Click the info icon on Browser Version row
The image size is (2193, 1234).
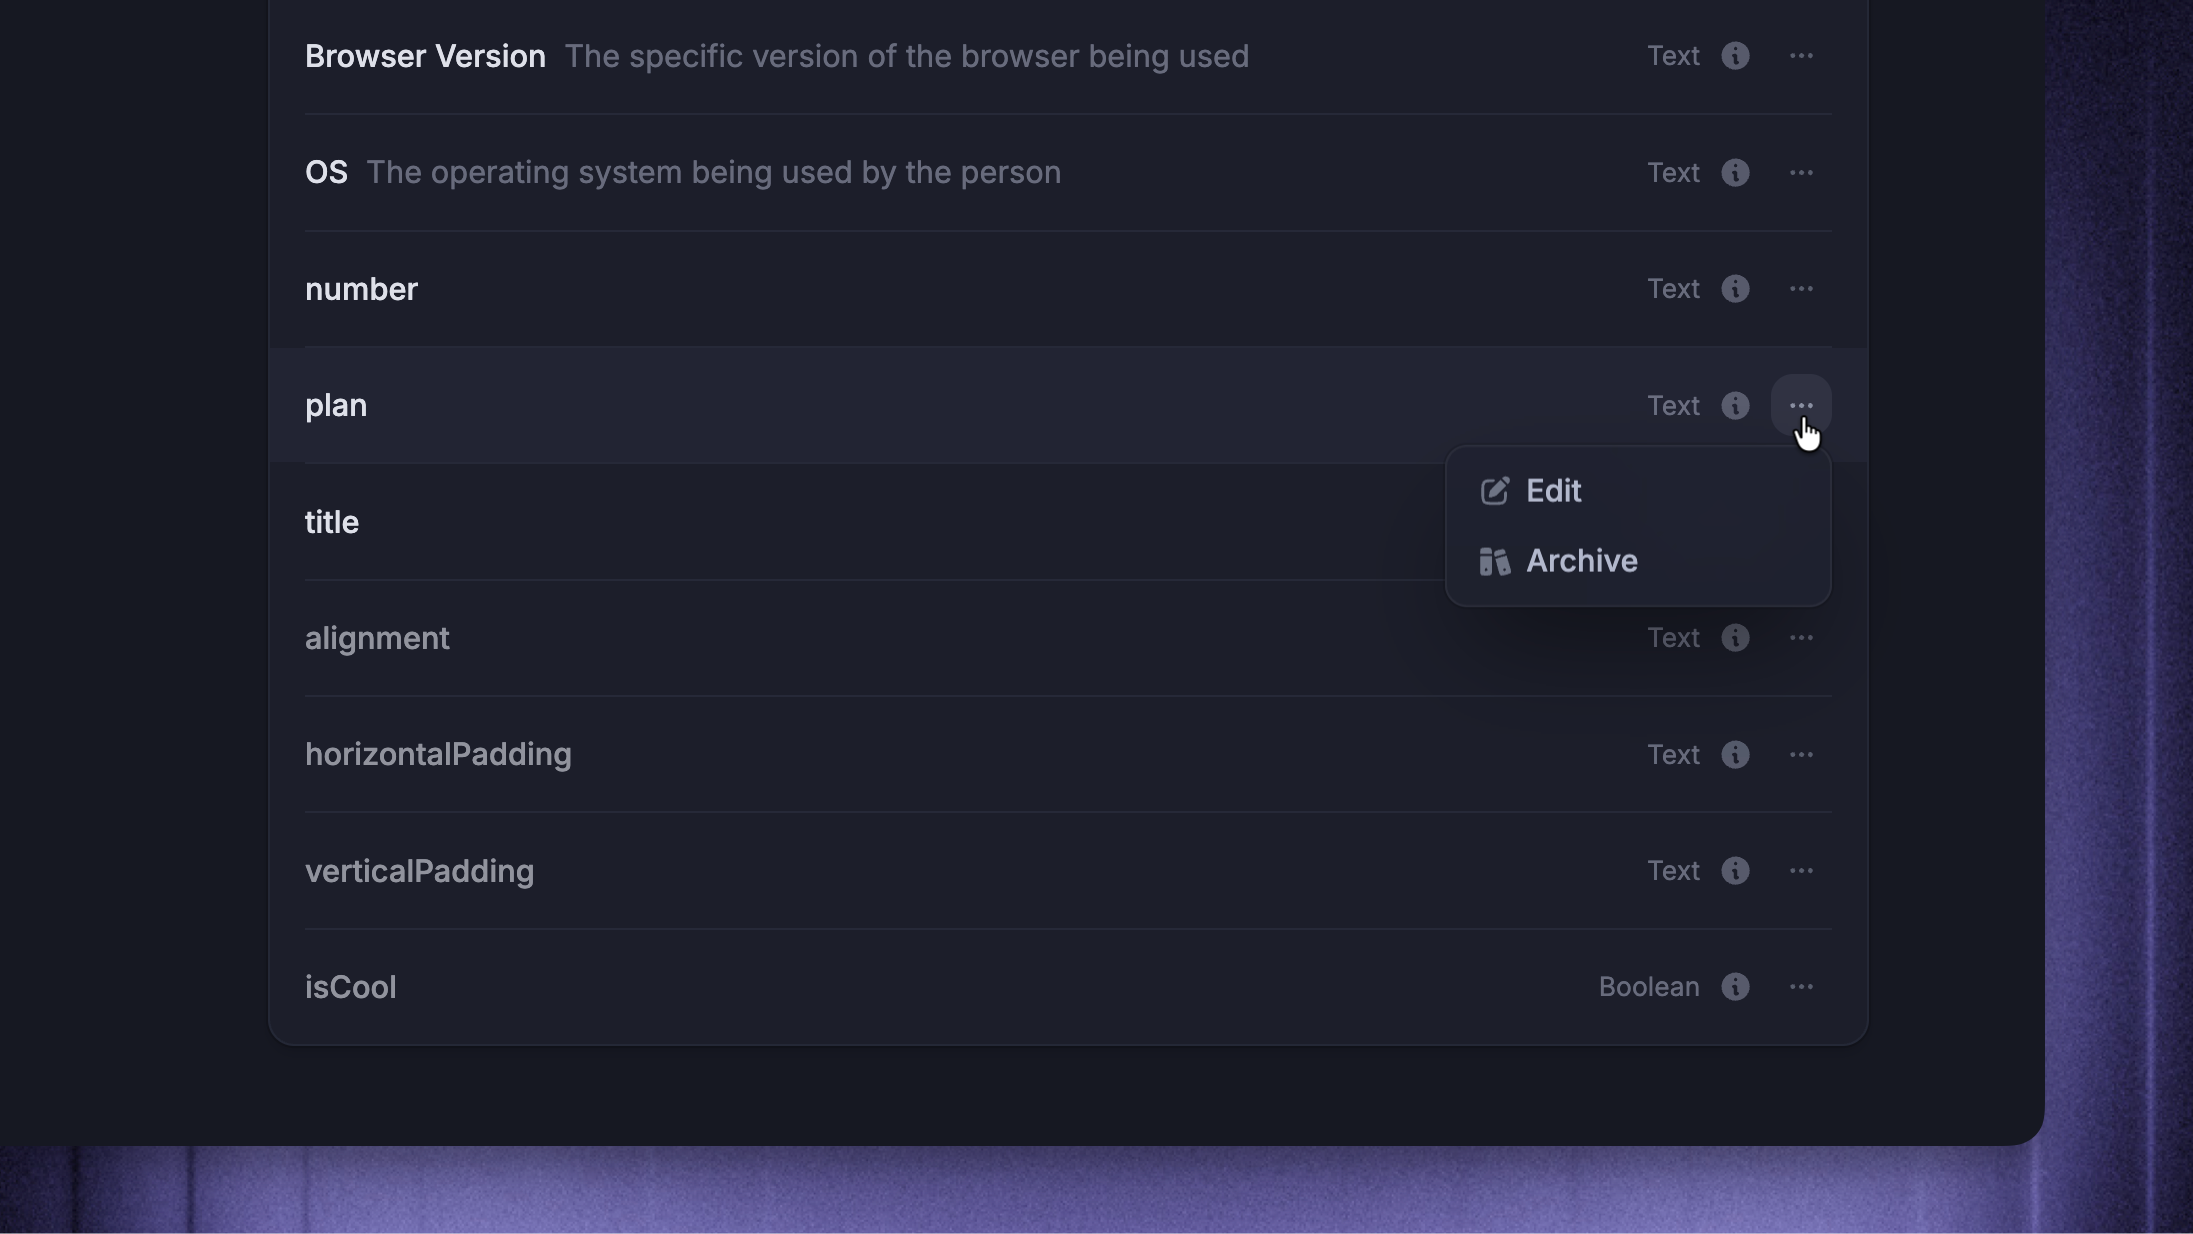tap(1735, 56)
